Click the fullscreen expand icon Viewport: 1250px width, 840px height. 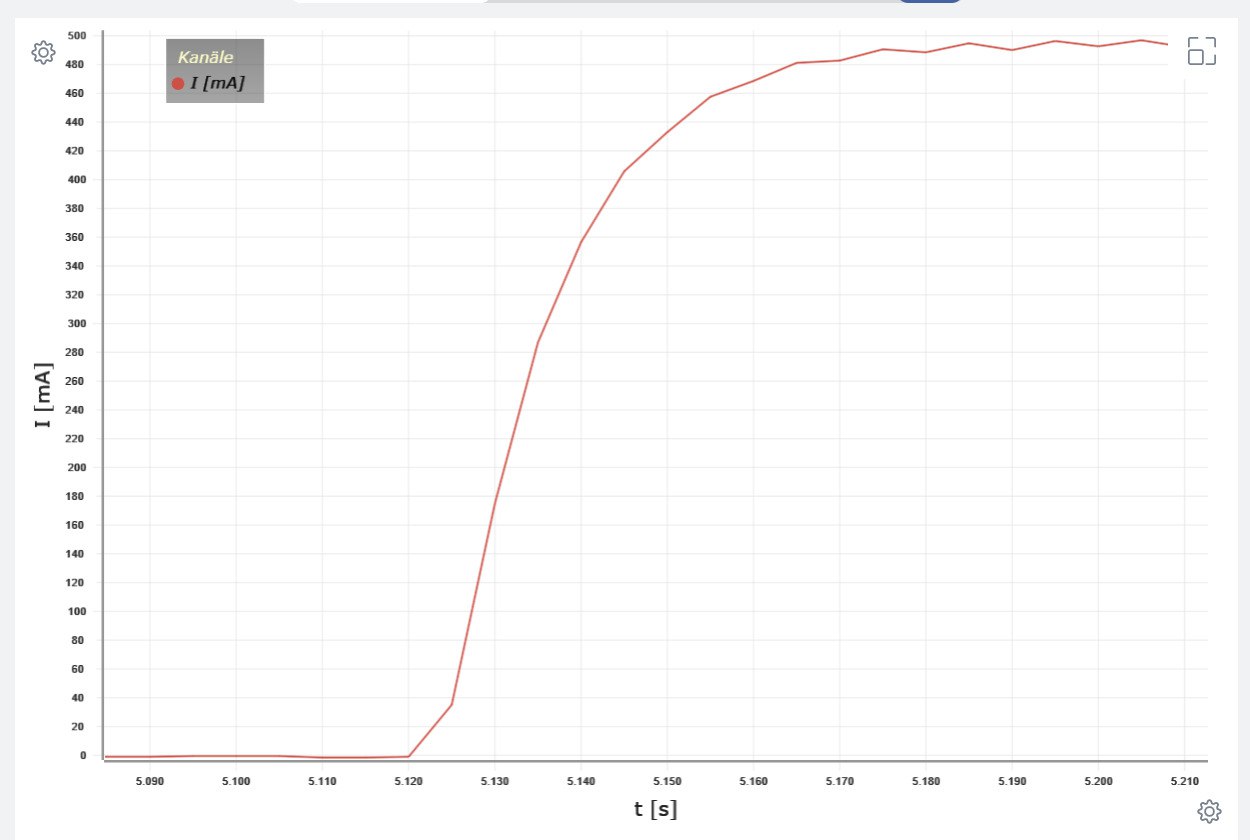pos(1201,51)
